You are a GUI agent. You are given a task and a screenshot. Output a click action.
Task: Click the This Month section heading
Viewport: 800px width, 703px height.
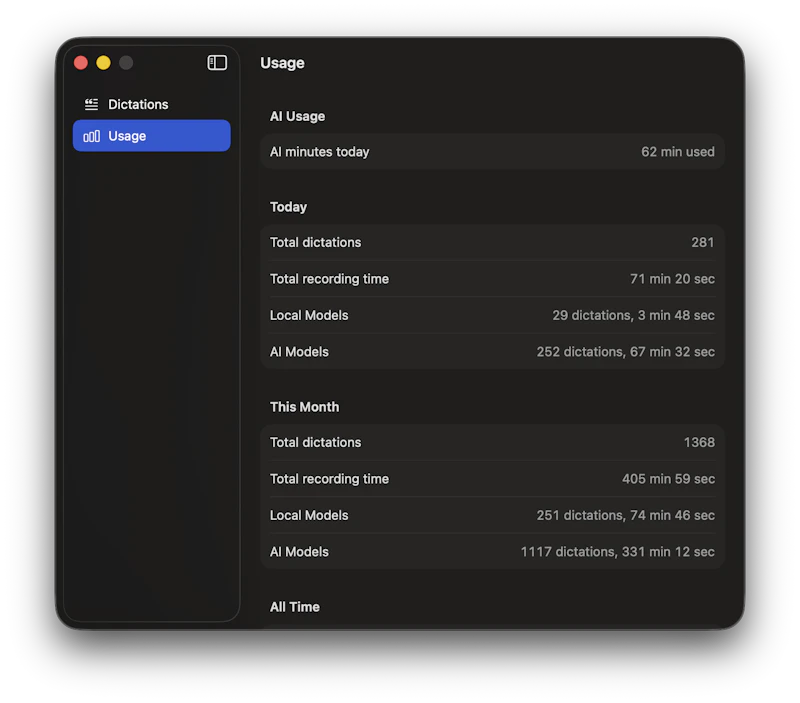(304, 407)
